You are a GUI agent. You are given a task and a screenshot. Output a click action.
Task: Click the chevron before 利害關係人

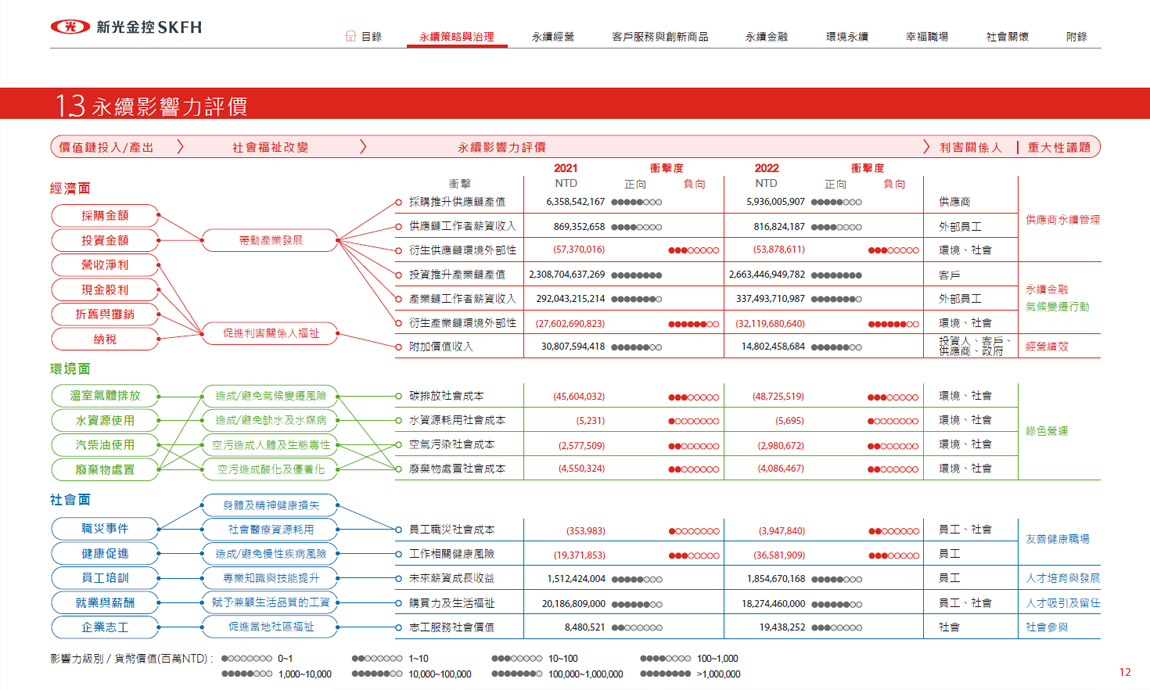coord(926,147)
